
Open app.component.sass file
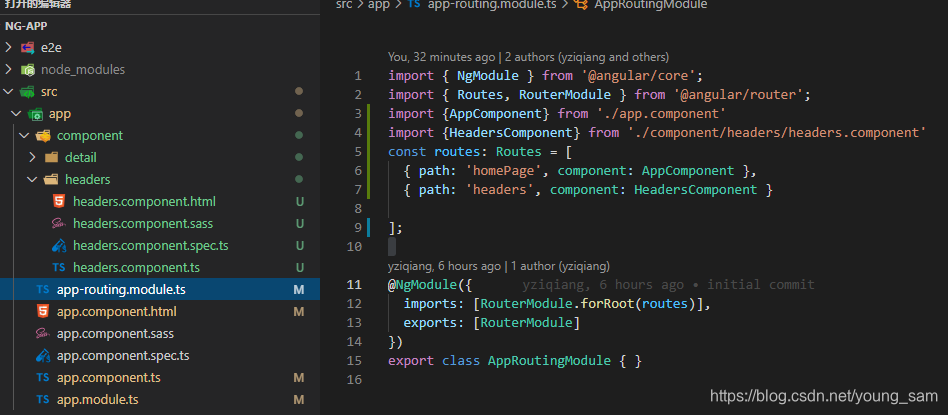coord(115,333)
